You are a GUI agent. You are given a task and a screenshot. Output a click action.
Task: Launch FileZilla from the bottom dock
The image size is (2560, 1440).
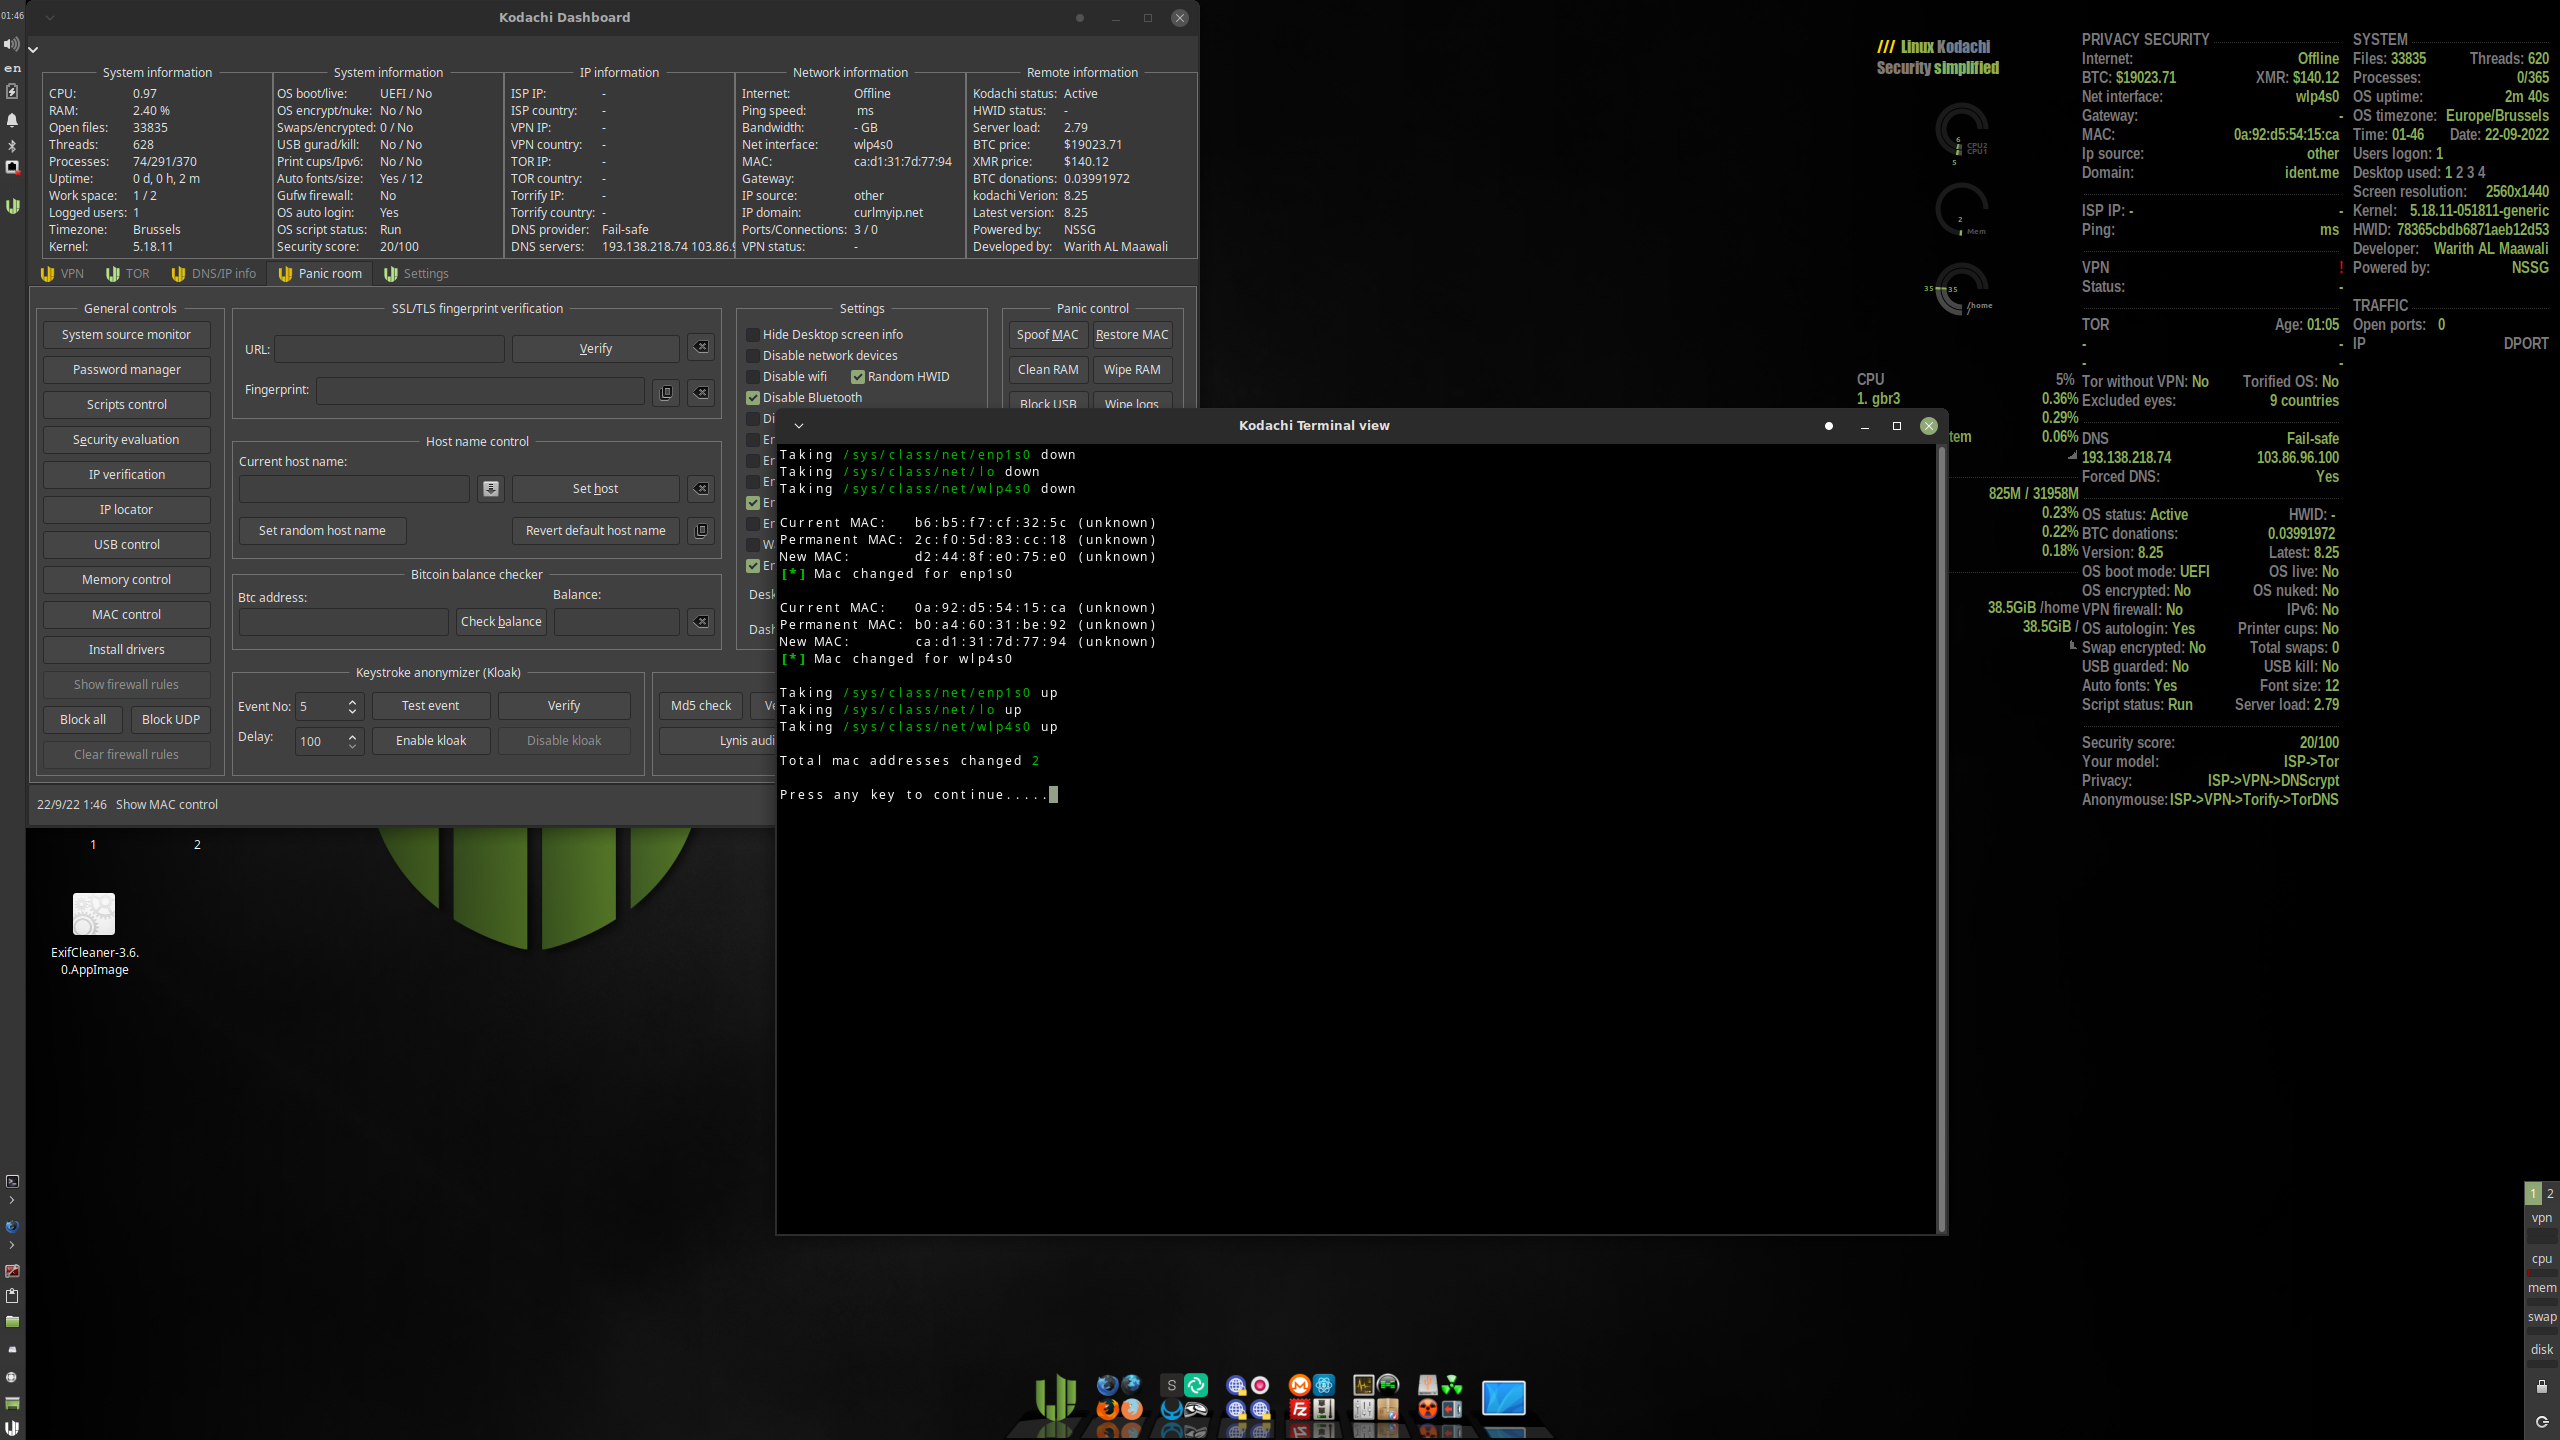click(1300, 1409)
